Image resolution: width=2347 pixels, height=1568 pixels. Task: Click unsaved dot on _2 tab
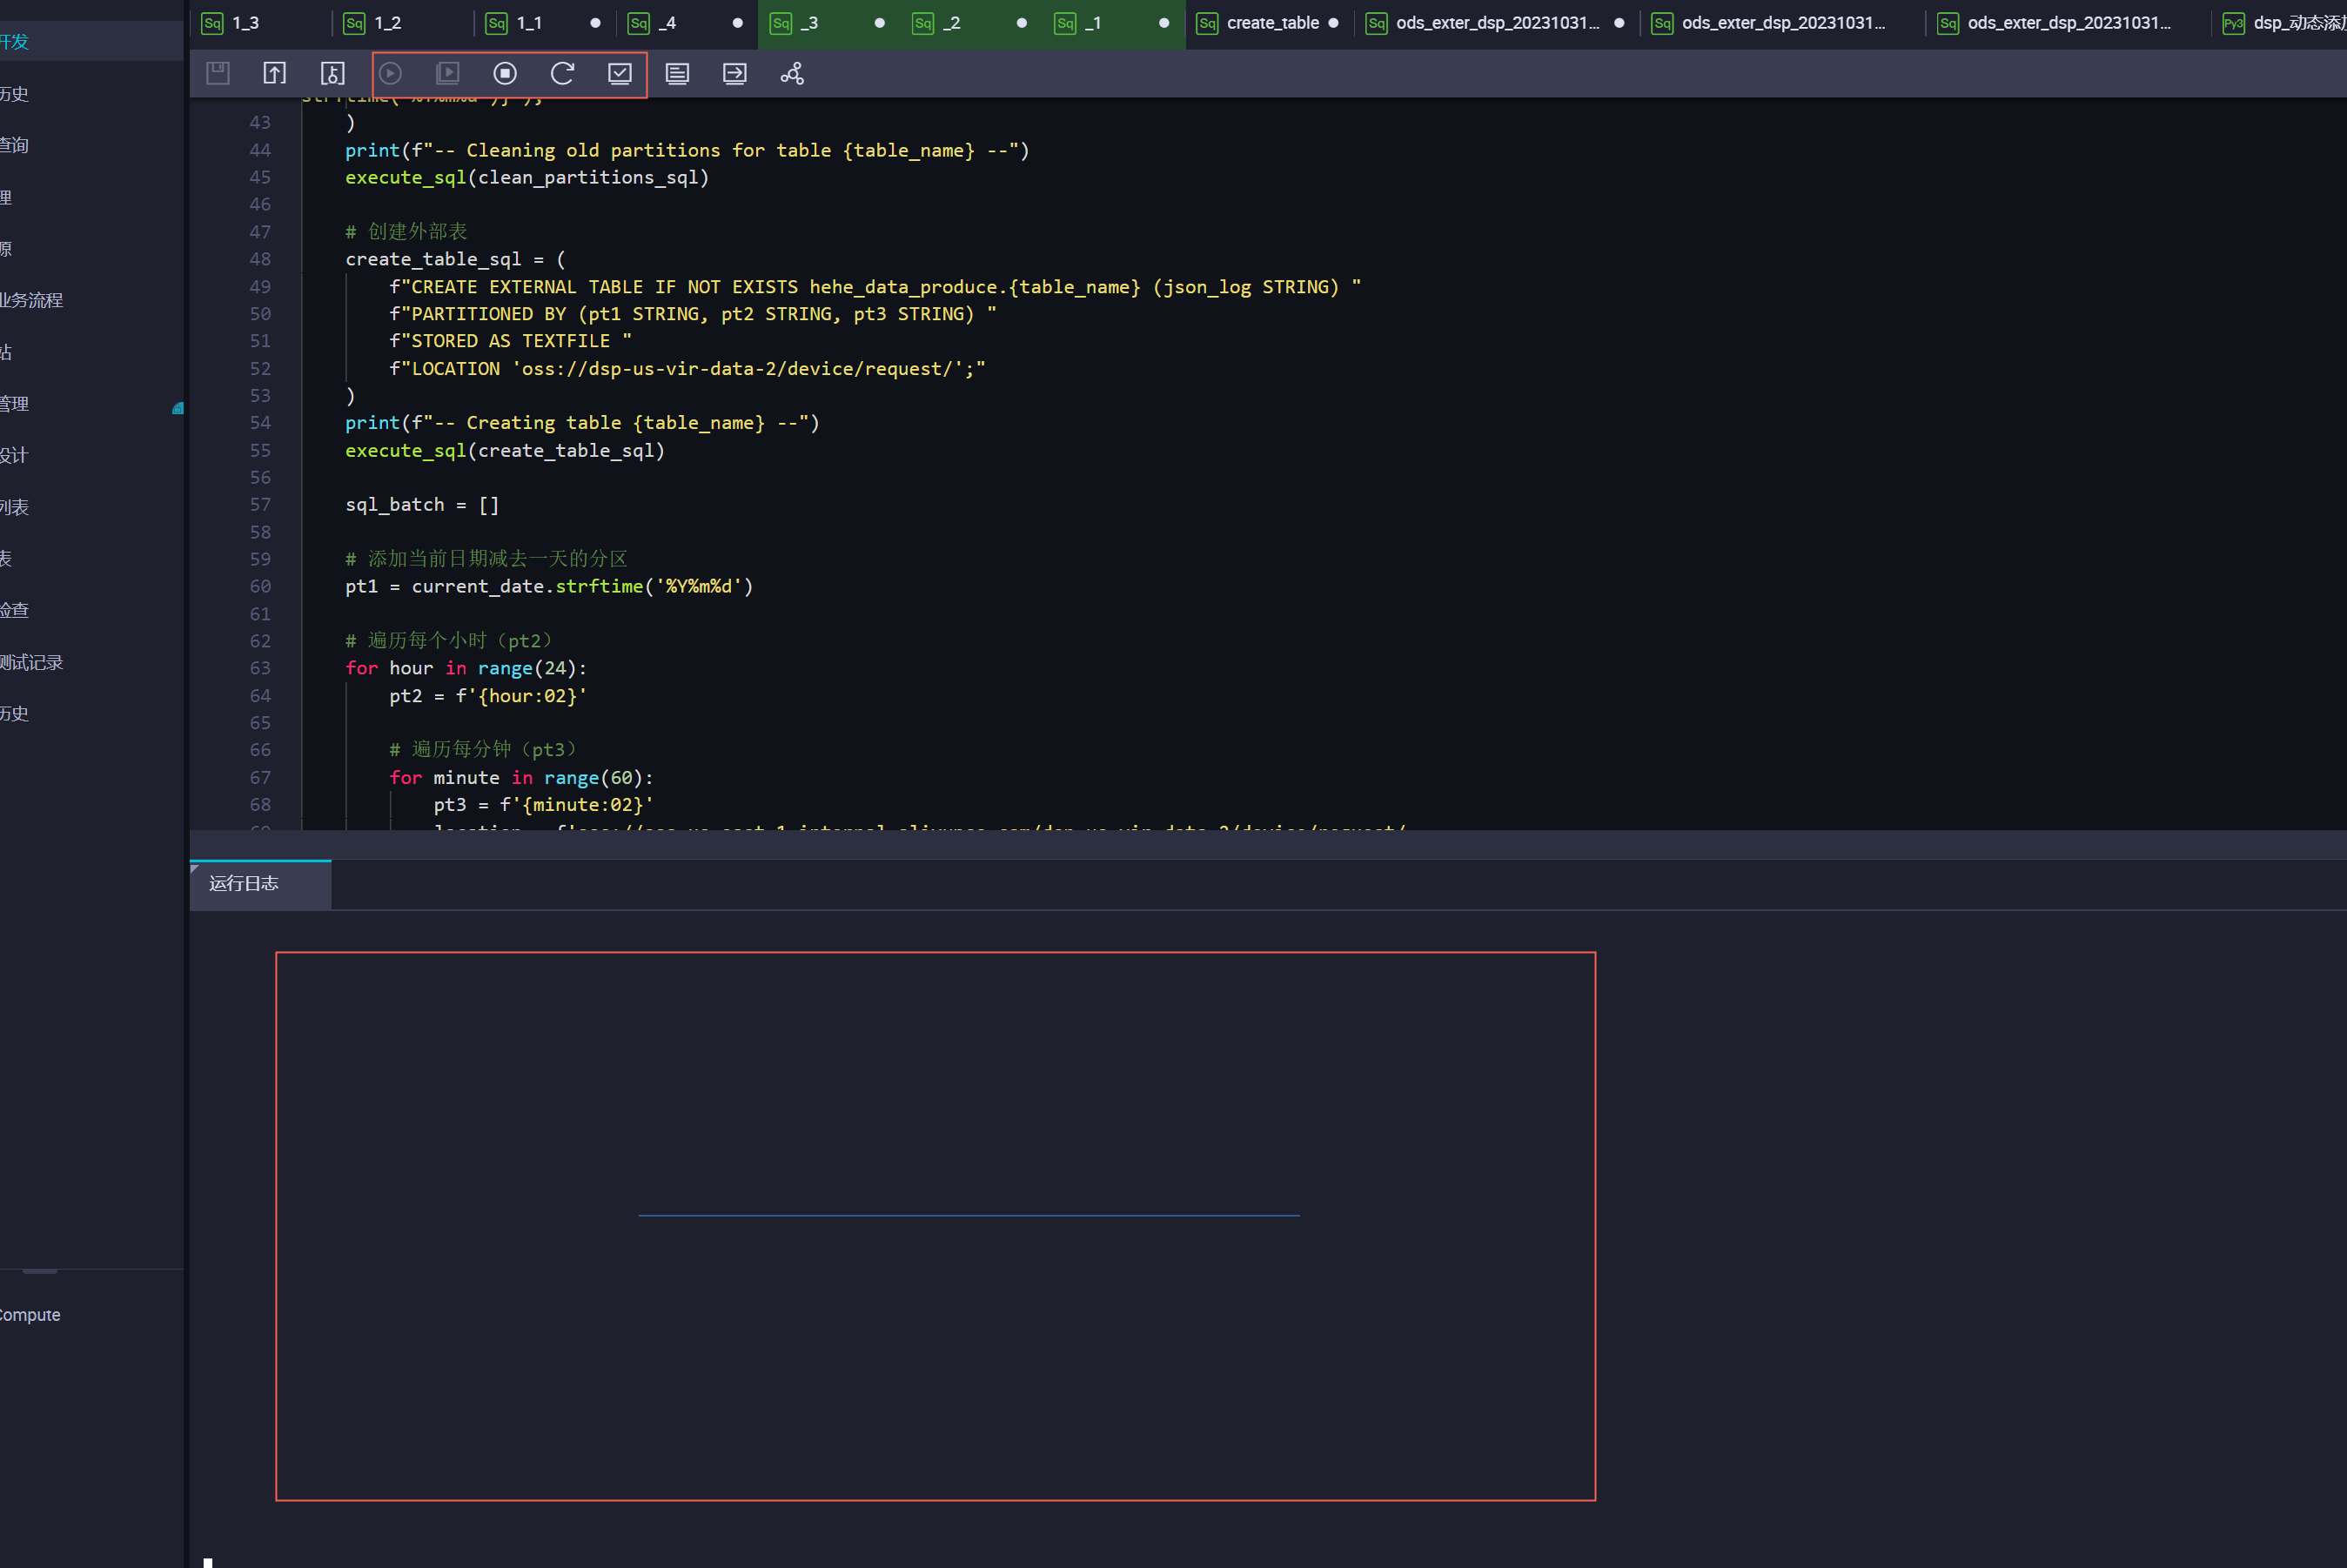click(x=1022, y=23)
